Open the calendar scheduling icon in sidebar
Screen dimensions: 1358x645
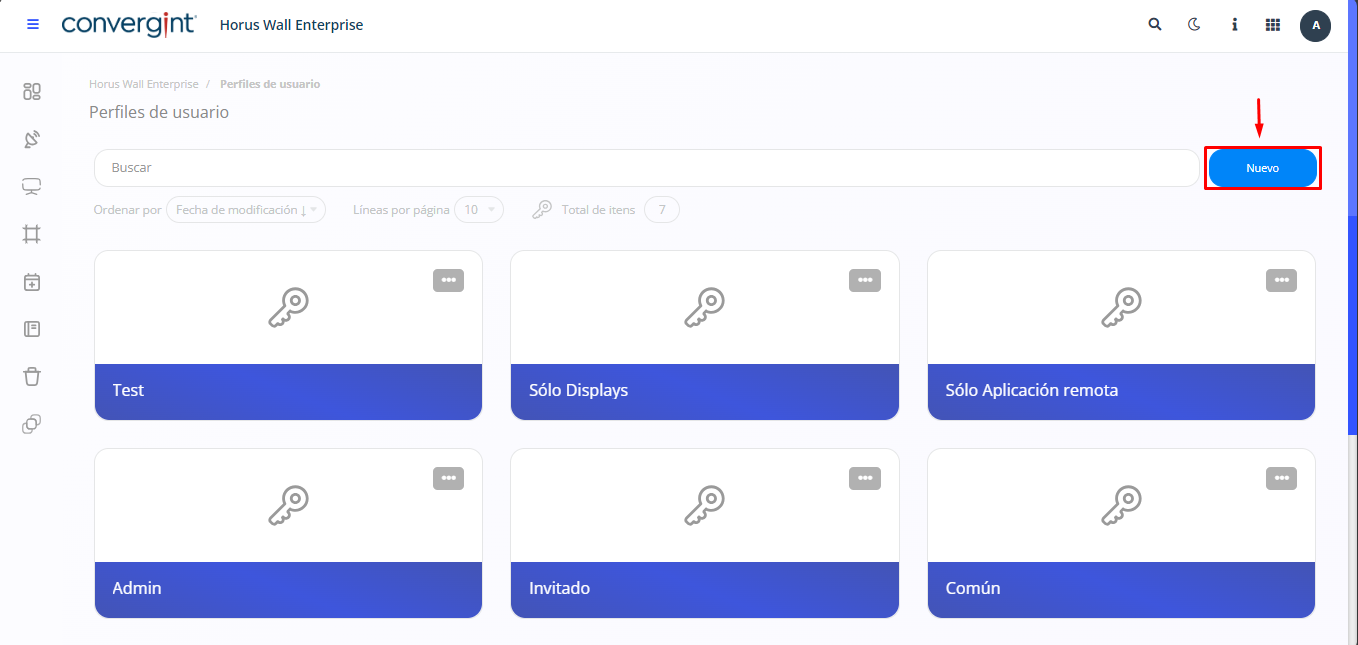click(31, 281)
